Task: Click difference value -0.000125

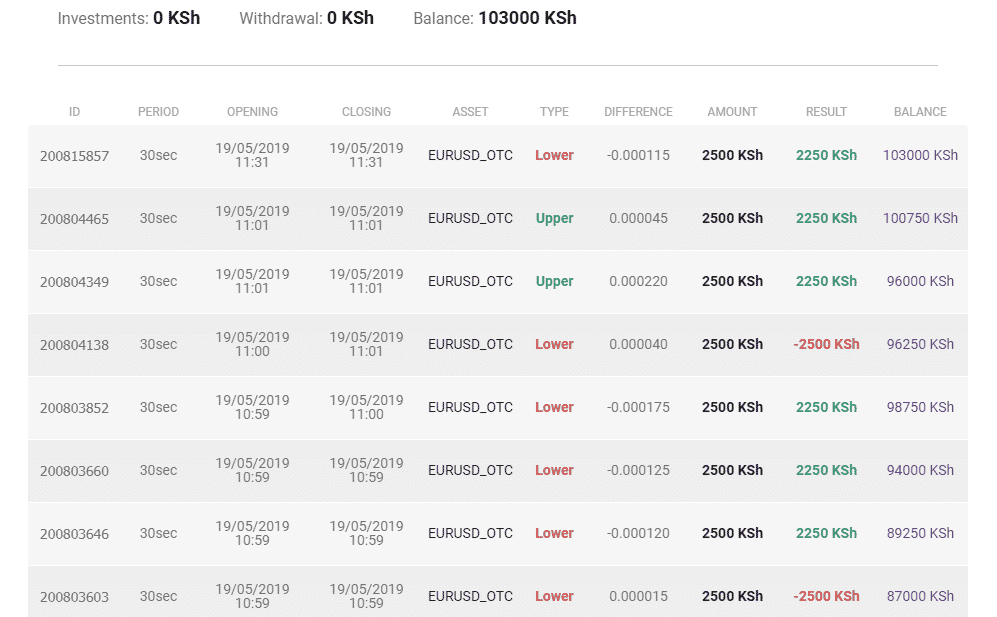Action: [x=638, y=470]
